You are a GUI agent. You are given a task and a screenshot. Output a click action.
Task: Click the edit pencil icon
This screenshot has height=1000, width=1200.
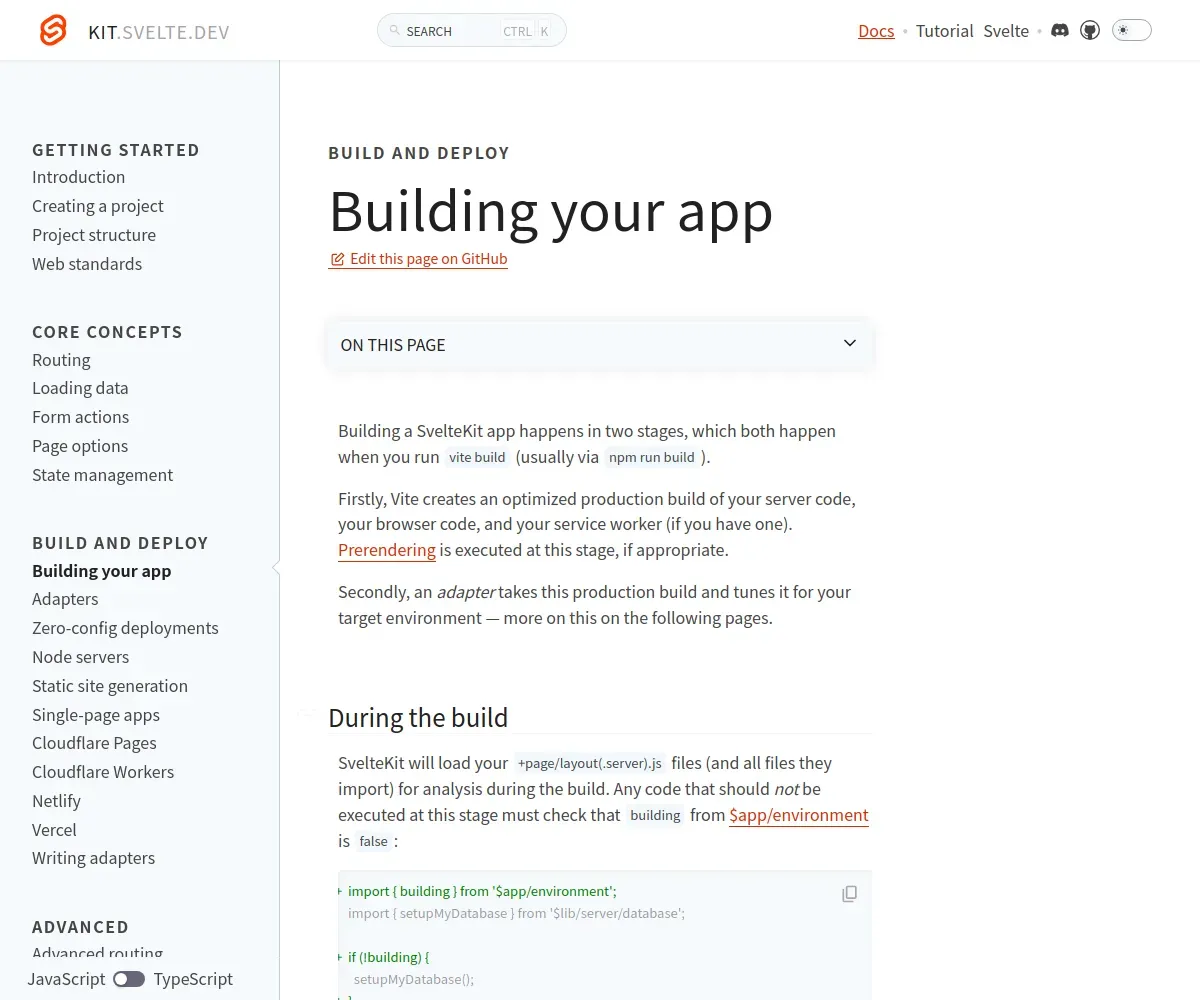click(337, 259)
